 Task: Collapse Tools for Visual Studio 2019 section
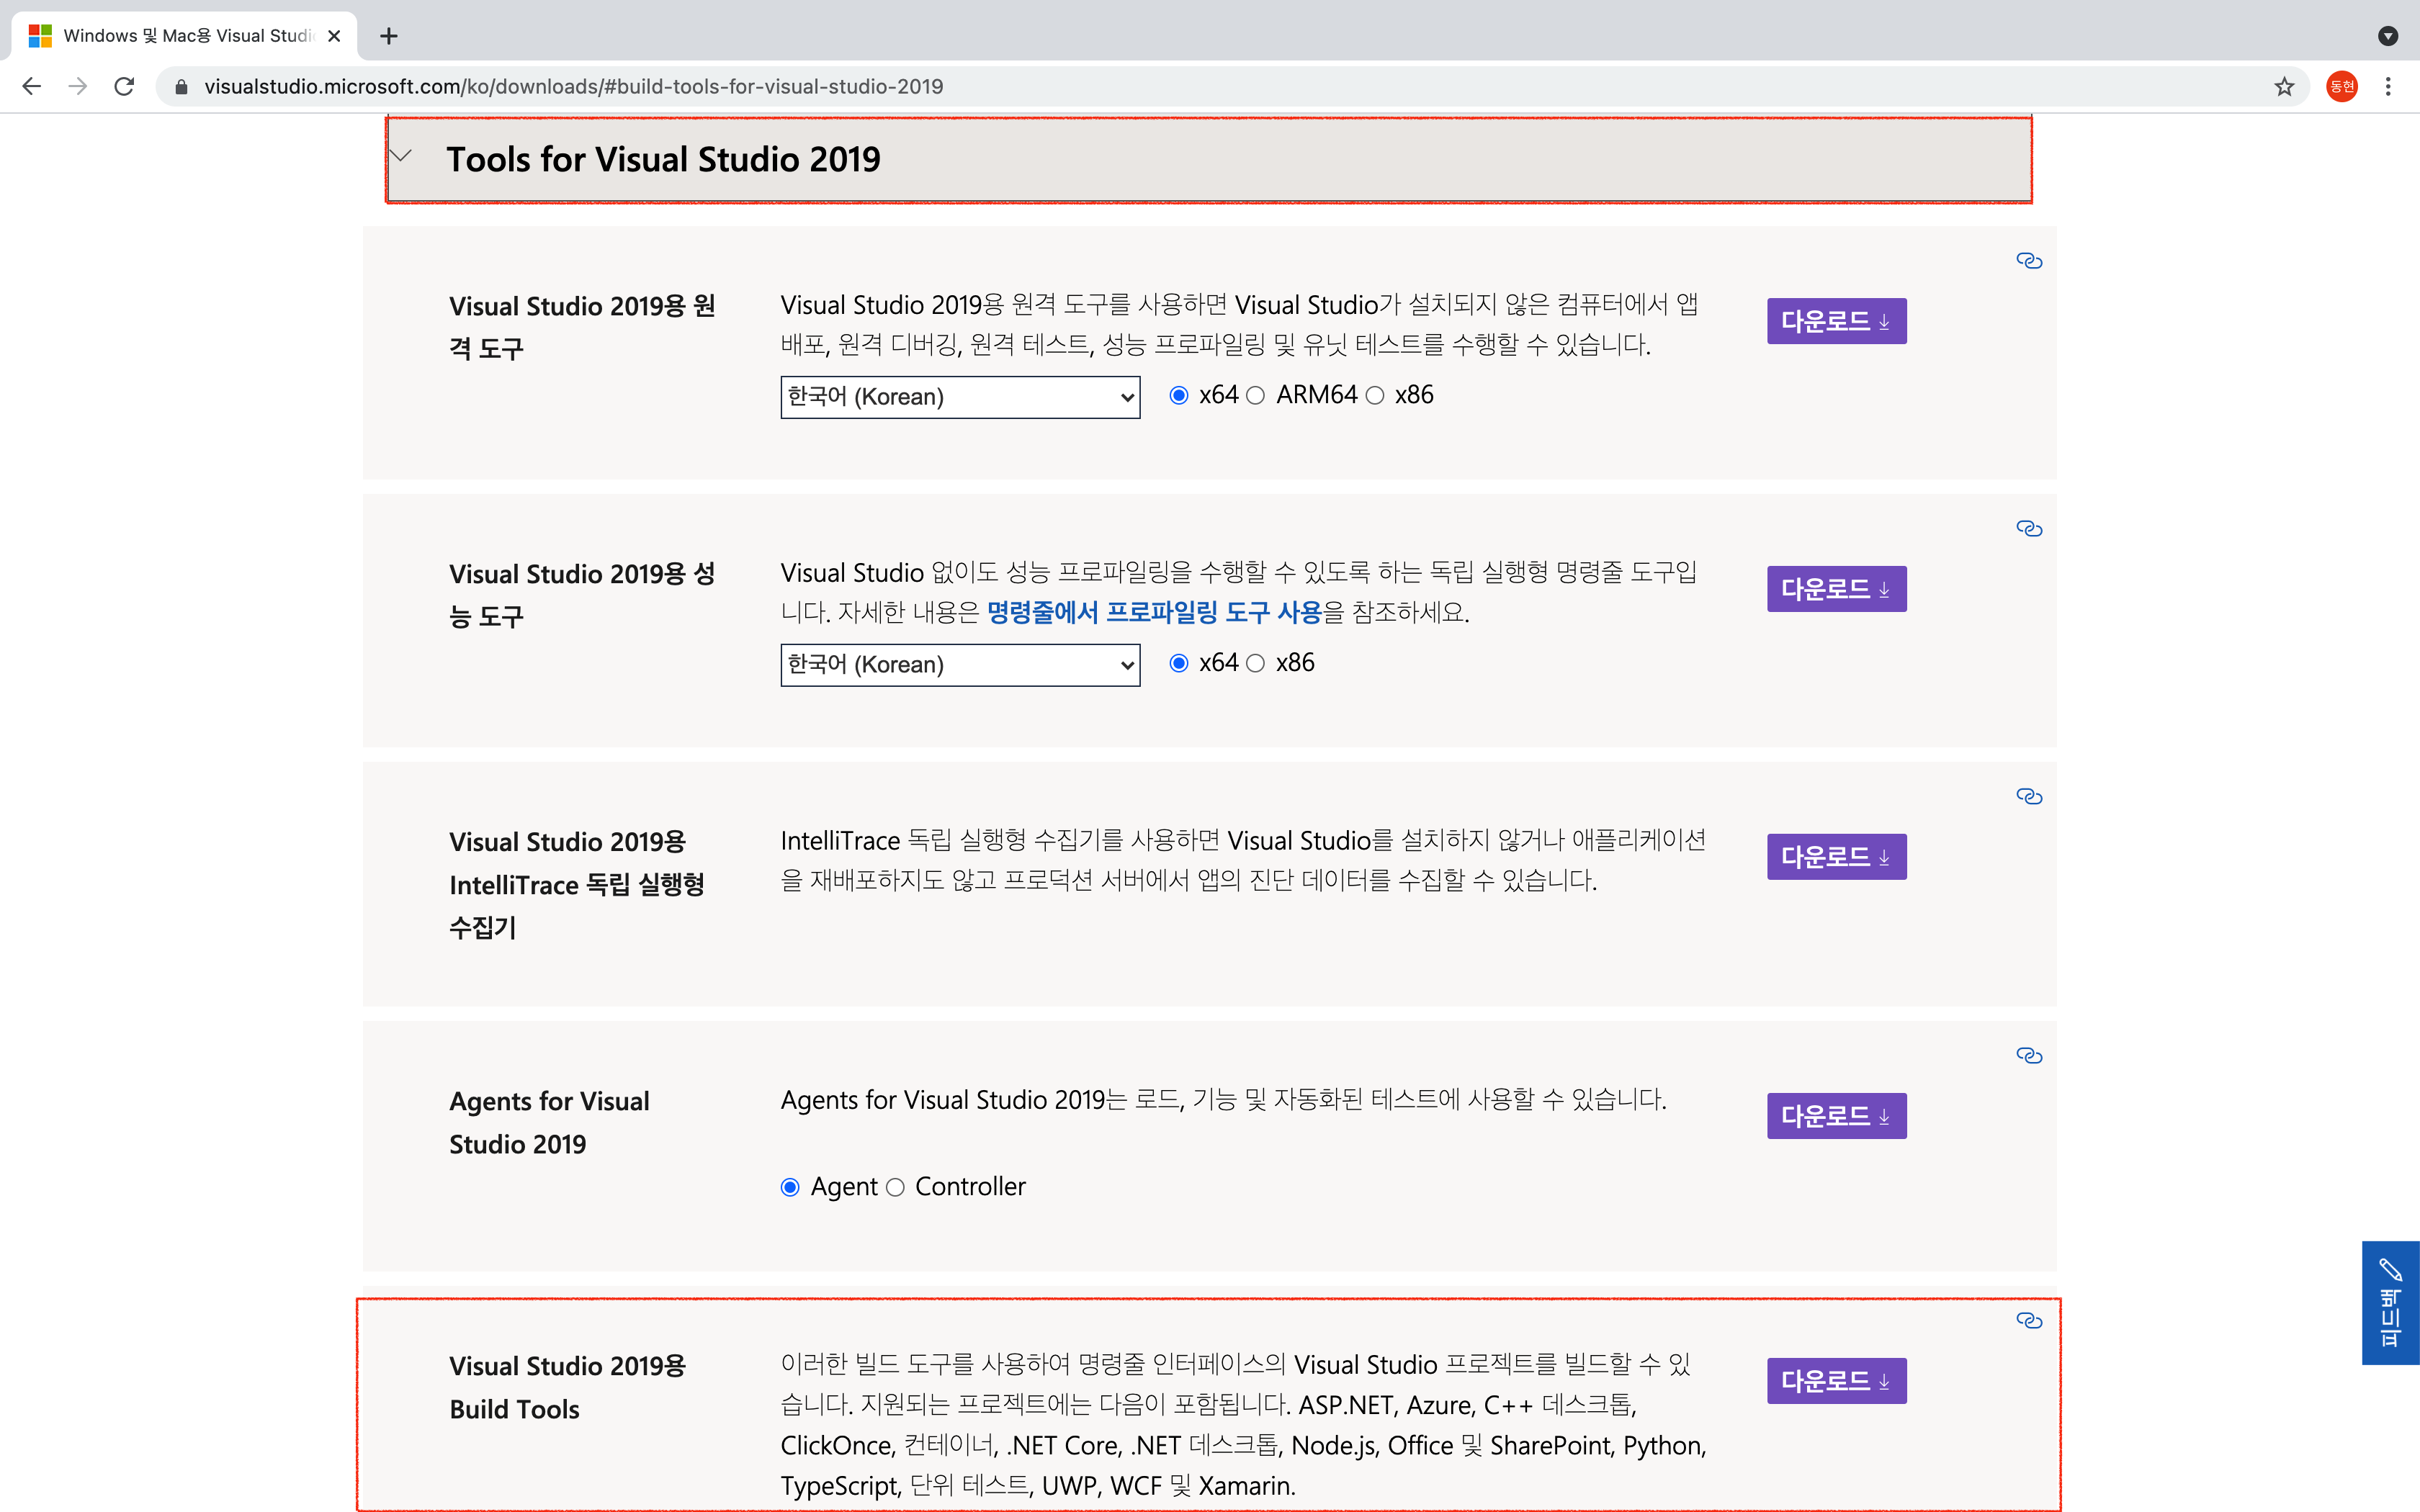(1209, 160)
